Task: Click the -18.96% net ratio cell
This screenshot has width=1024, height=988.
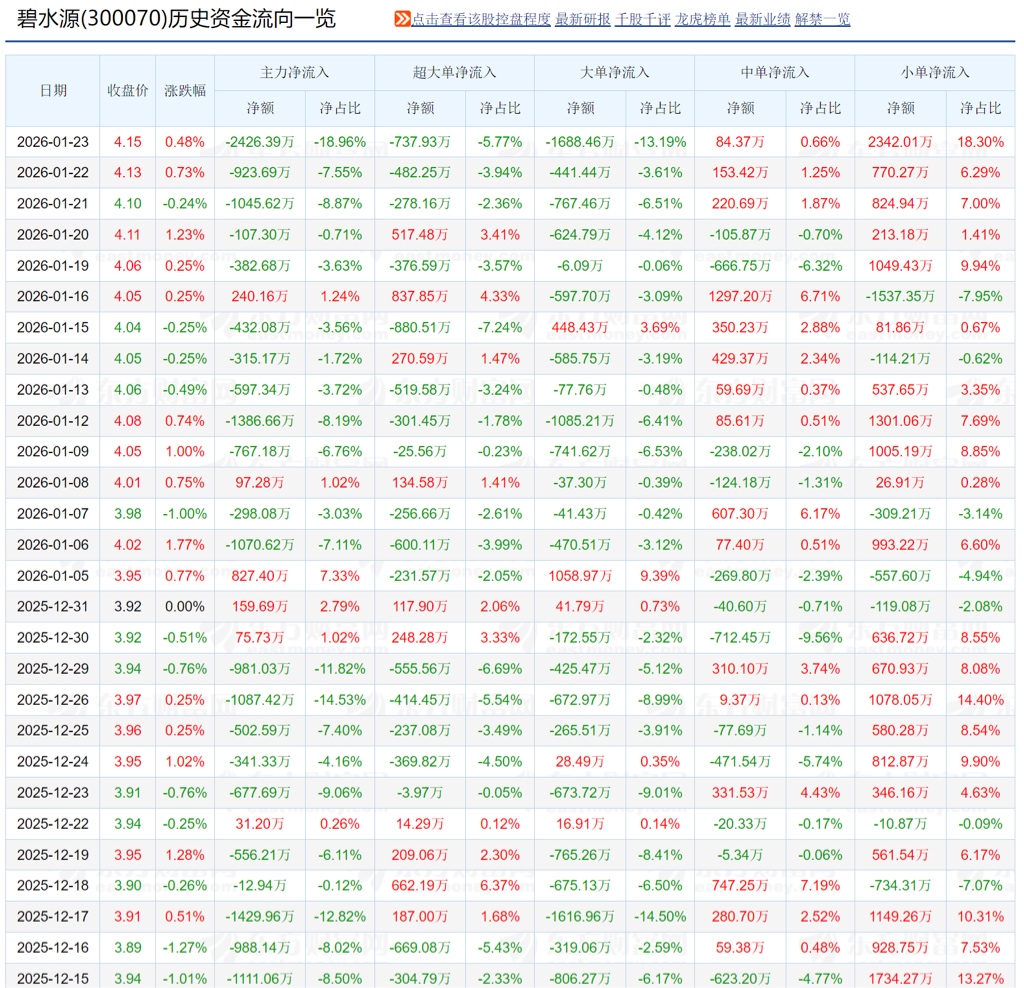Action: click(340, 142)
